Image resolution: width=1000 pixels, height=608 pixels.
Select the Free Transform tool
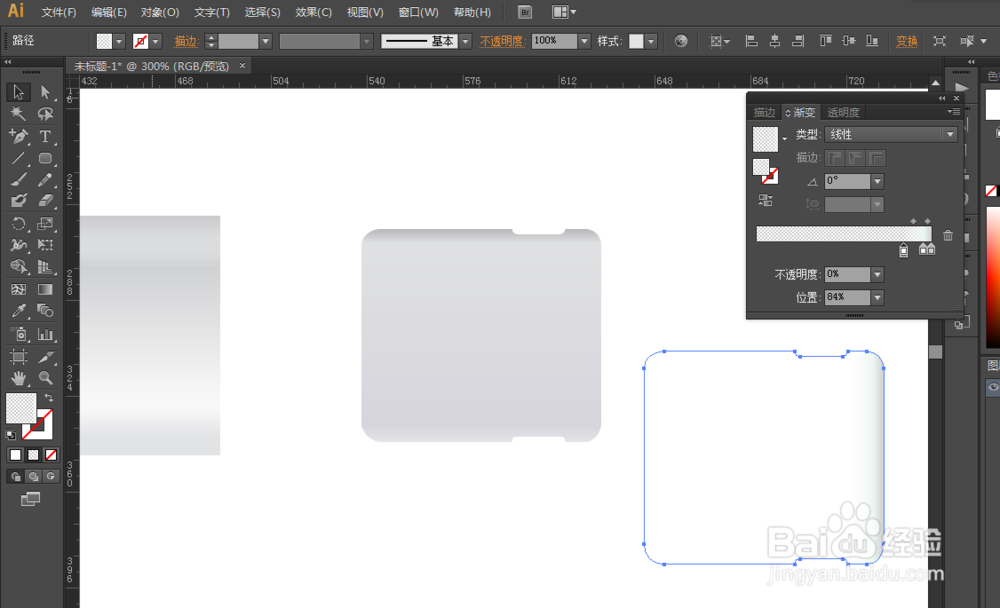pos(45,245)
